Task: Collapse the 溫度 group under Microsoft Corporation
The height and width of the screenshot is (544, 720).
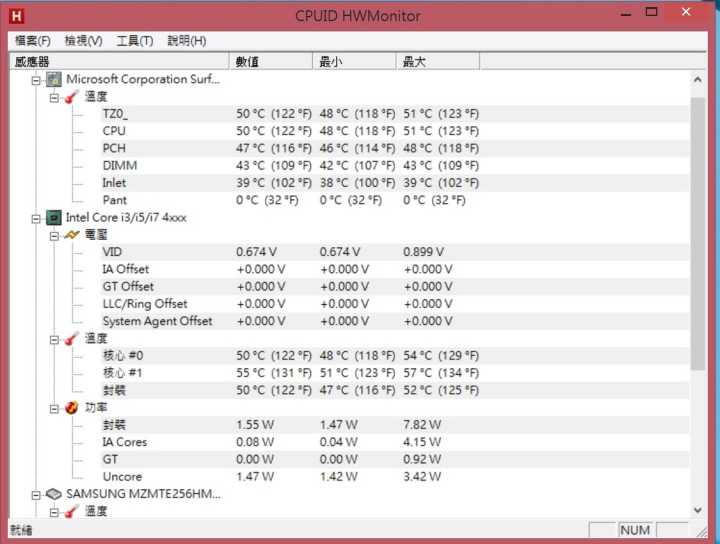Action: [x=54, y=98]
